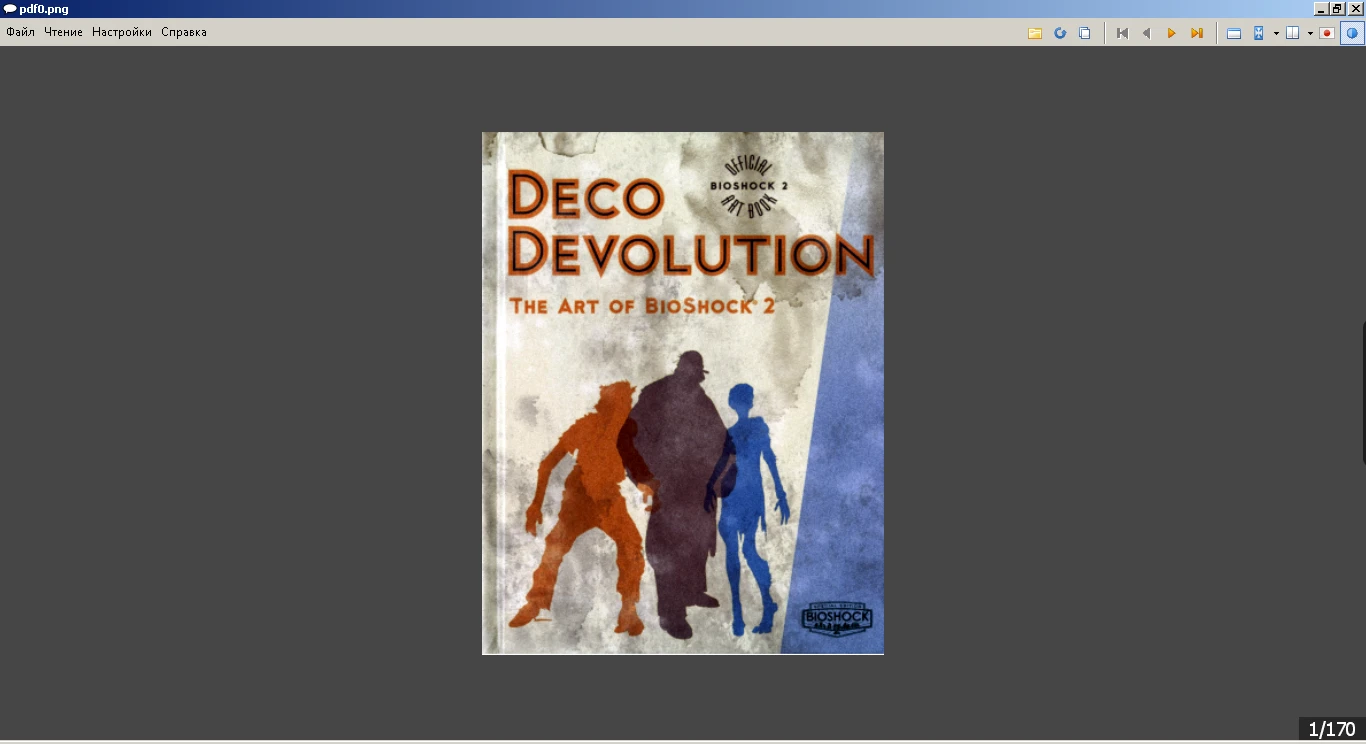
Task: Click the refresh/reload page icon
Action: 1060,32
